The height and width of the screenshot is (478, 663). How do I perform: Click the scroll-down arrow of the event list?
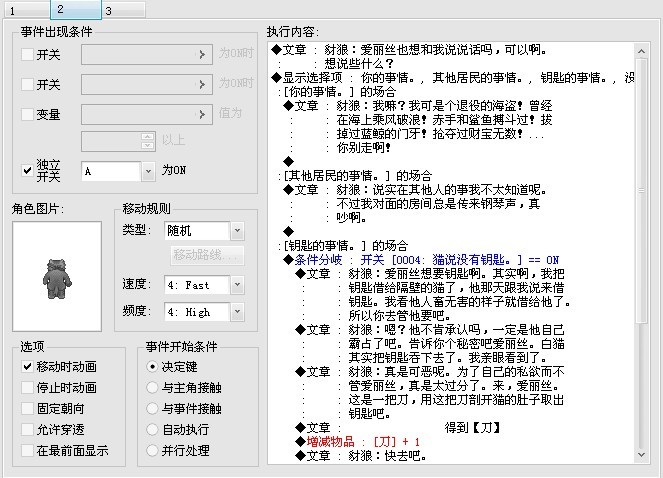[x=641, y=455]
